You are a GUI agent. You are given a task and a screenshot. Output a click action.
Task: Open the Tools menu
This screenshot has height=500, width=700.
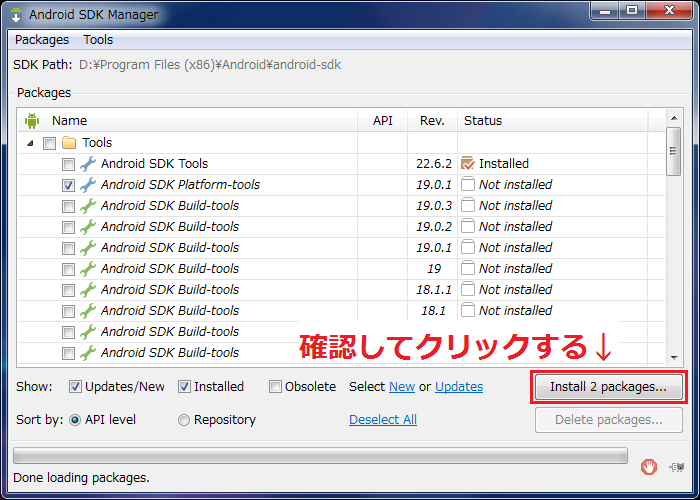(98, 40)
